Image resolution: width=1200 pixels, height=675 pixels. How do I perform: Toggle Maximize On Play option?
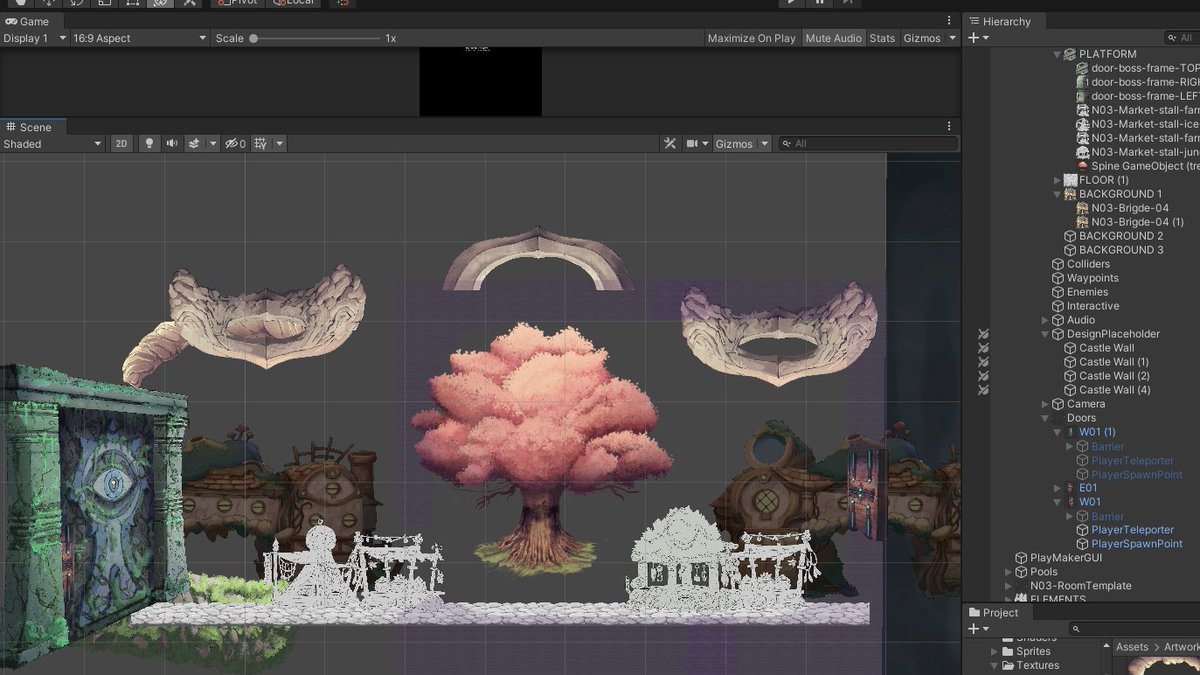tap(751, 38)
